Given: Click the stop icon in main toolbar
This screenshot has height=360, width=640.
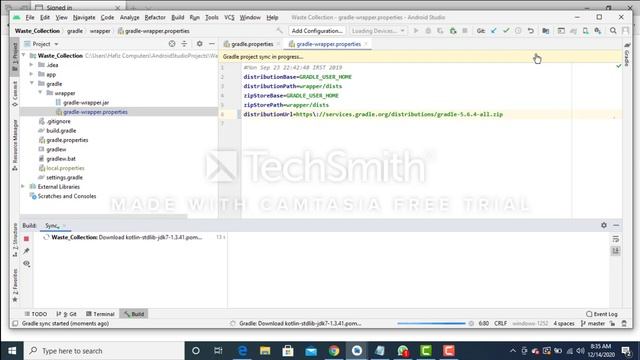Looking at the screenshot, I should [464, 31].
